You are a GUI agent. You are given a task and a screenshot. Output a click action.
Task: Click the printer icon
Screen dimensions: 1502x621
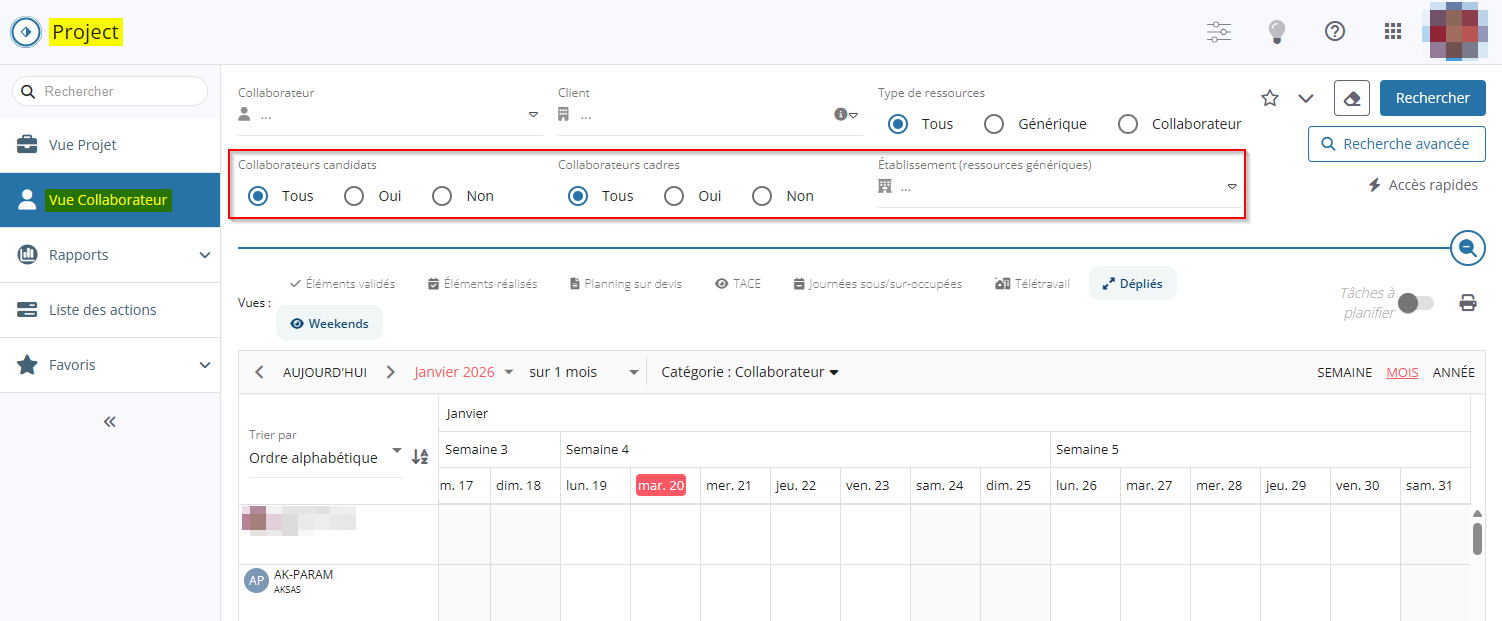[x=1467, y=303]
